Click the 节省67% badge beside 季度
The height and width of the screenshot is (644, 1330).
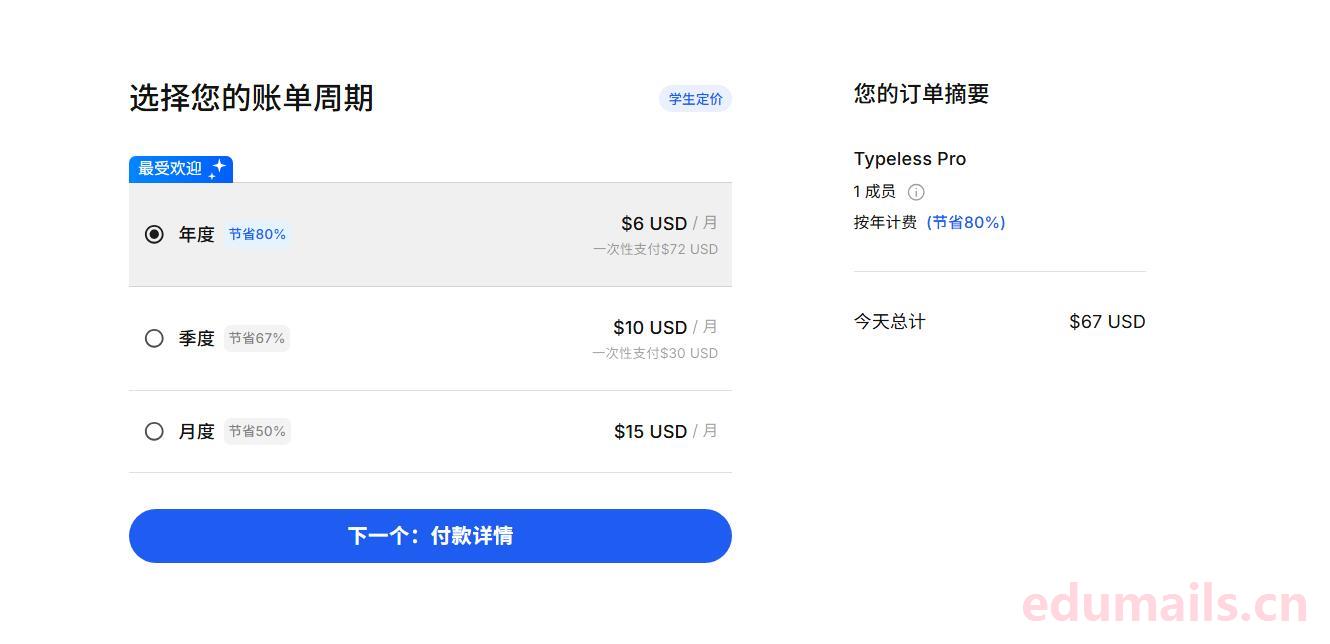(x=257, y=338)
